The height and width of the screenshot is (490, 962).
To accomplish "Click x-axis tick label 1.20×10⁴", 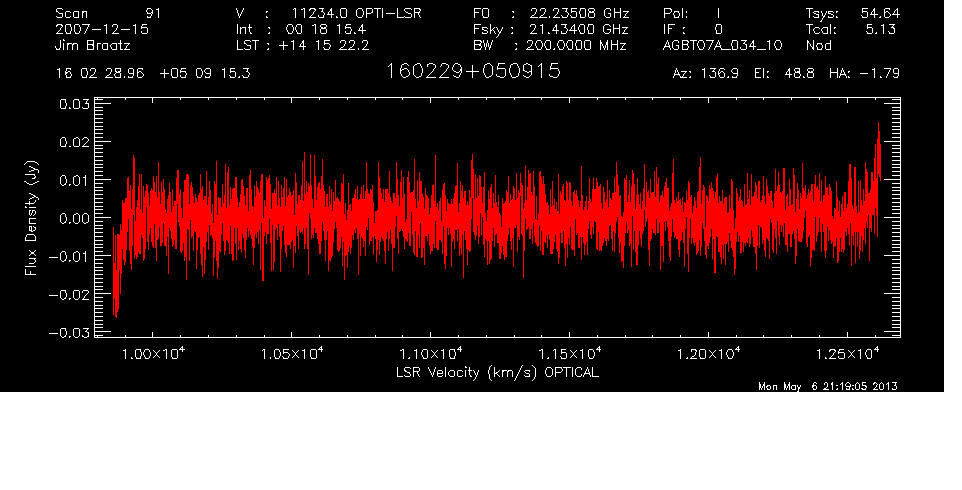I will click(709, 353).
